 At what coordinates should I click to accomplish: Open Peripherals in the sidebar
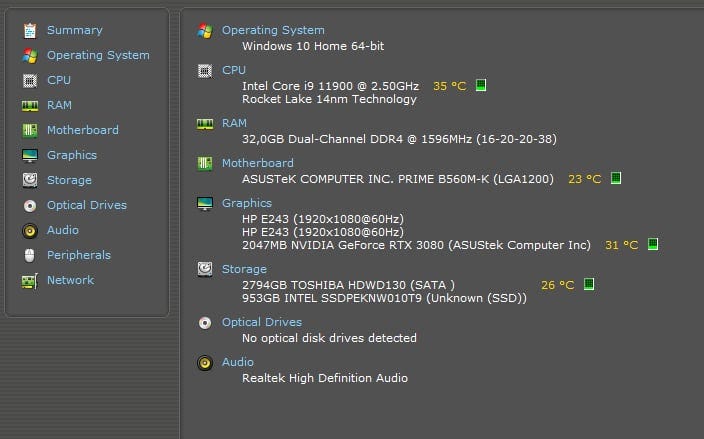[x=79, y=255]
